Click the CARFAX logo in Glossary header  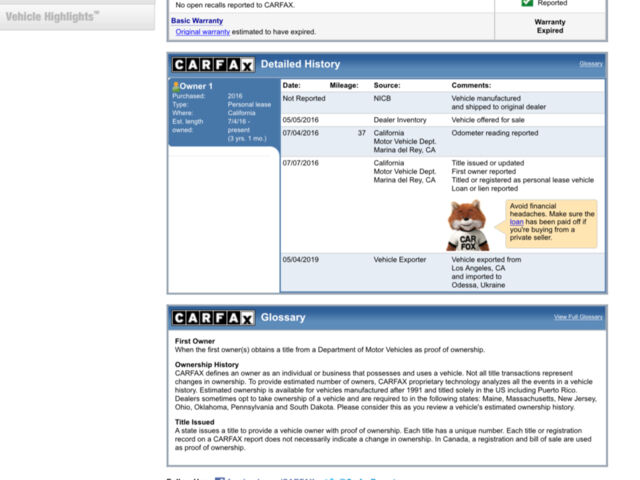[213, 318]
